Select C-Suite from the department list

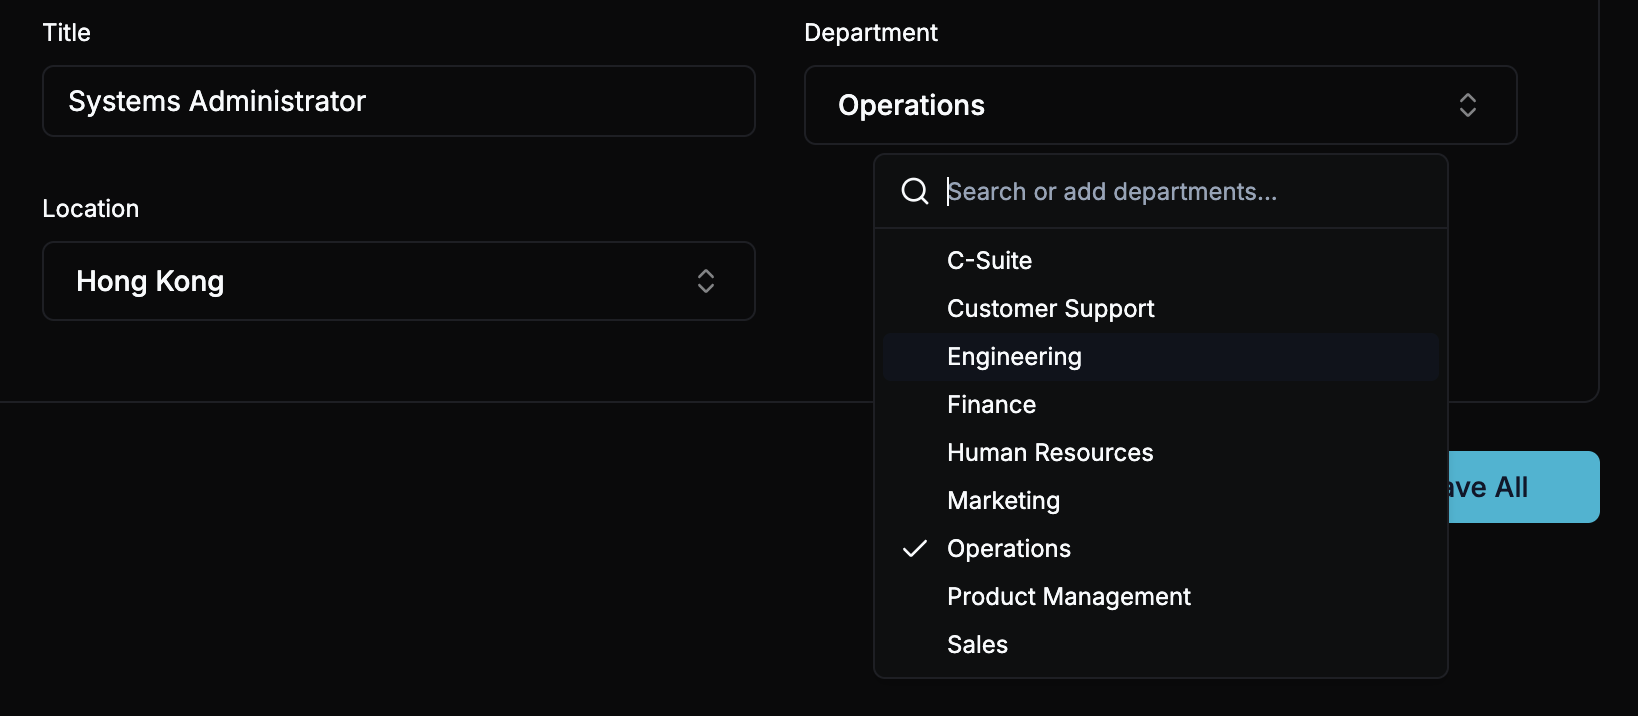(x=990, y=261)
